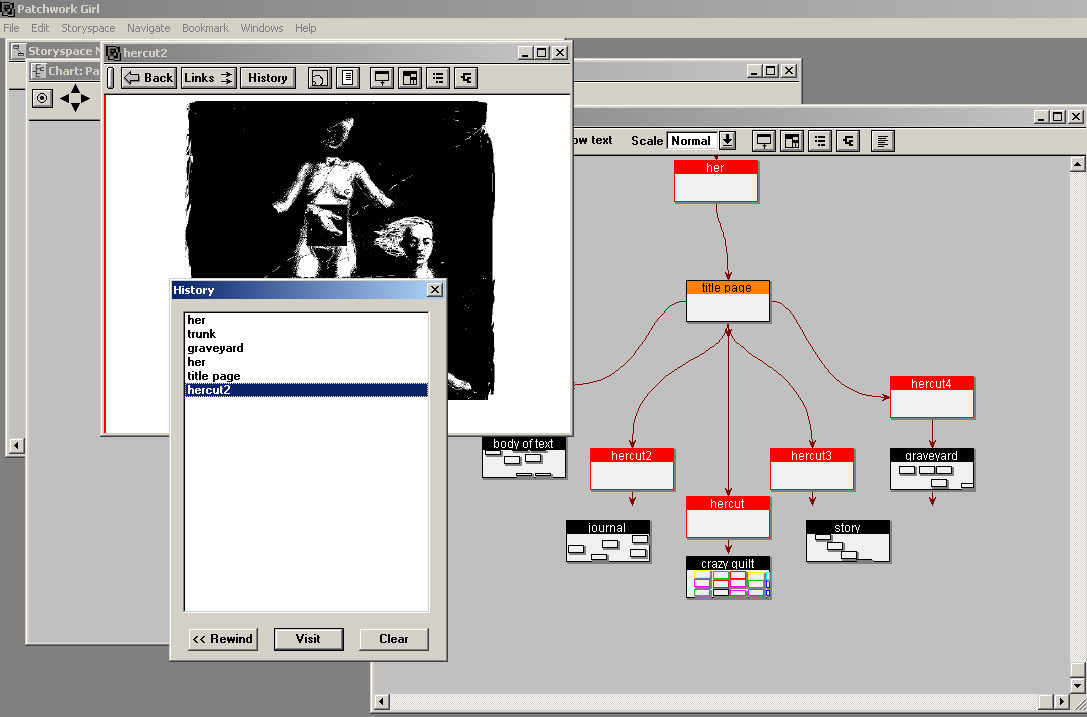The image size is (1087, 717).
Task: Select the 'her' node in the map
Action: tap(715, 181)
